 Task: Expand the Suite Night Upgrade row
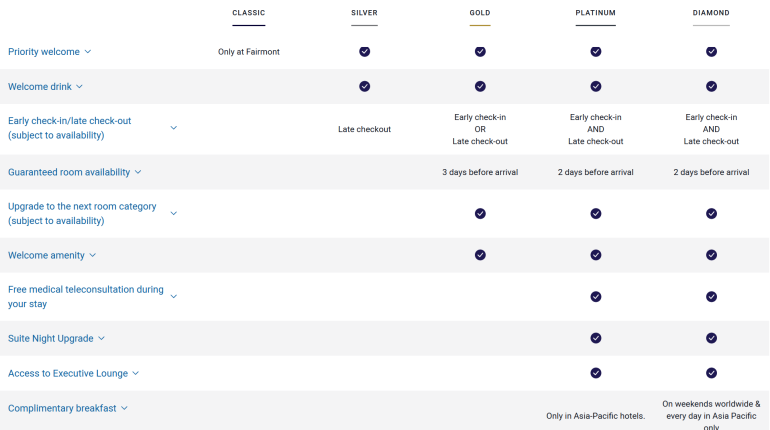tap(102, 338)
